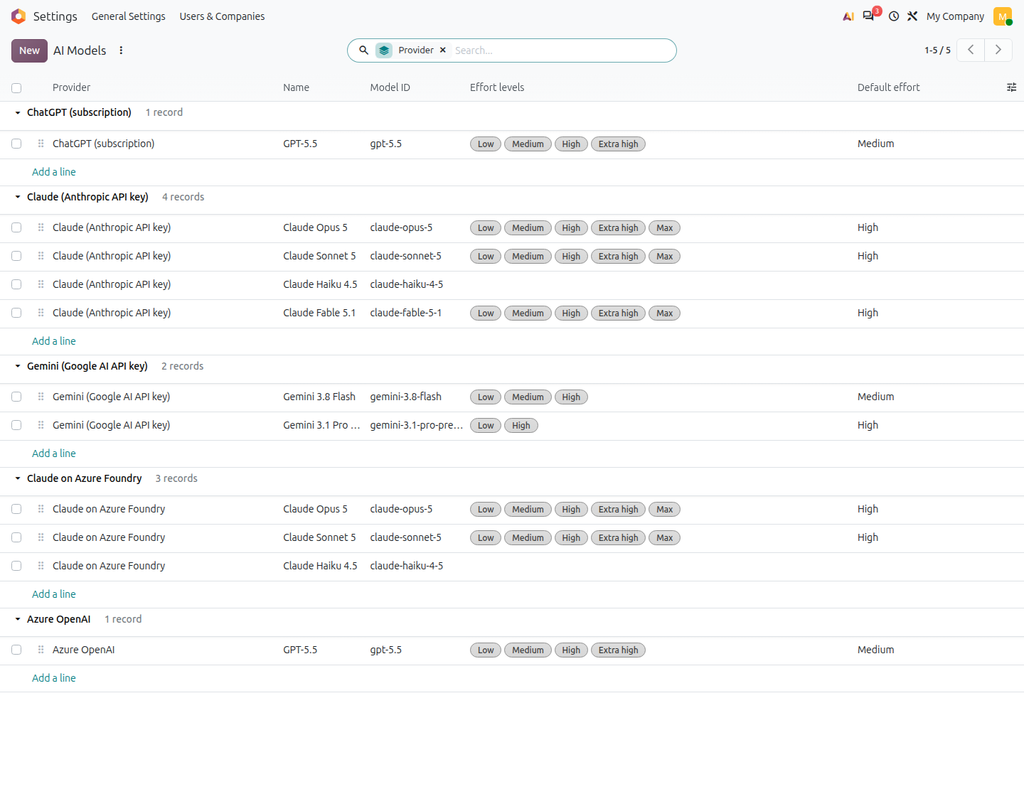
Task: Open the AI Models actions kebab menu
Action: pos(121,50)
